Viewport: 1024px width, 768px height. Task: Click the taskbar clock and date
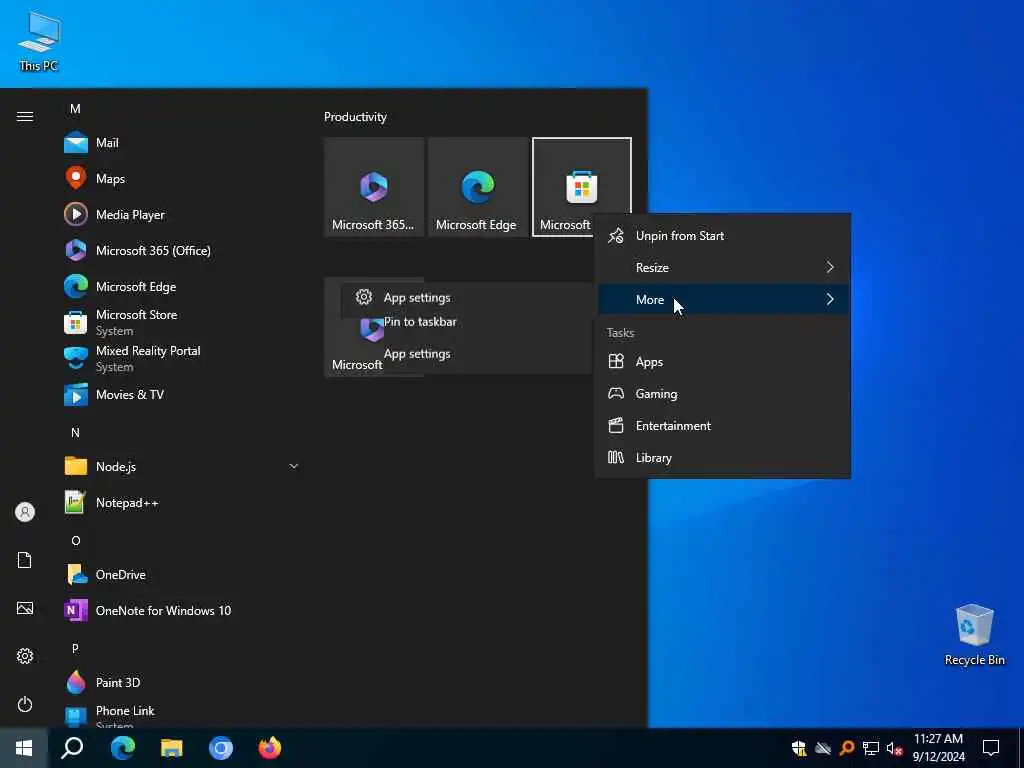(x=938, y=748)
